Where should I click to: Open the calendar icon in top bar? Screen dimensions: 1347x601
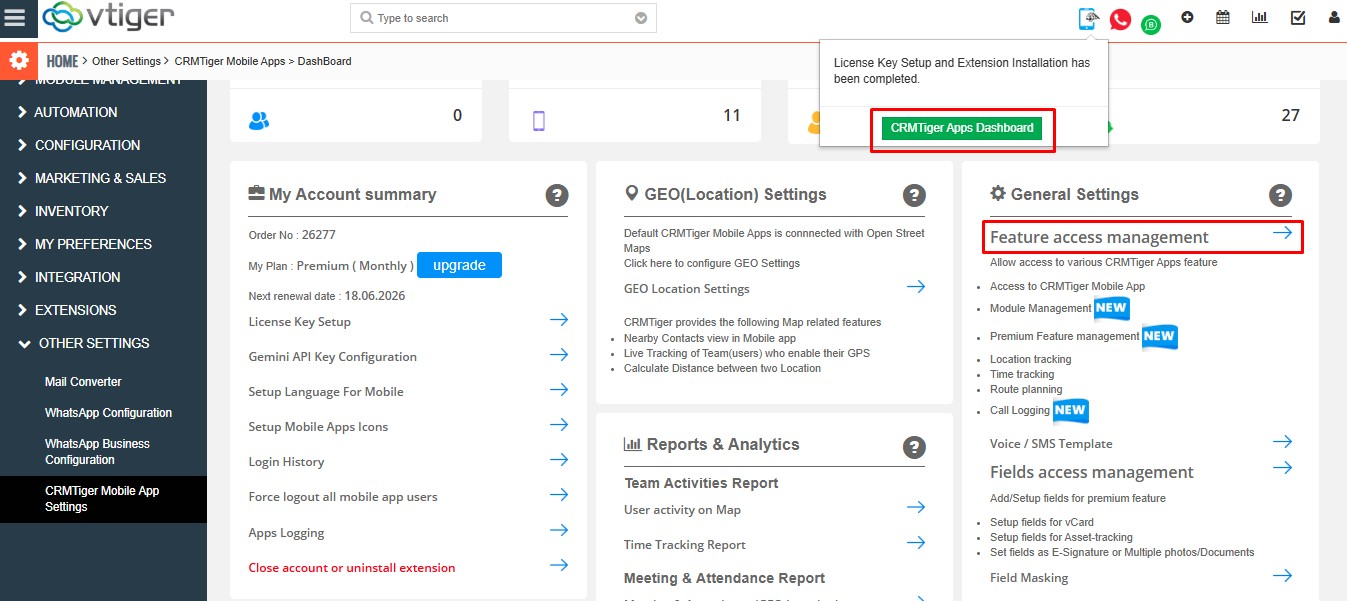(1222, 17)
